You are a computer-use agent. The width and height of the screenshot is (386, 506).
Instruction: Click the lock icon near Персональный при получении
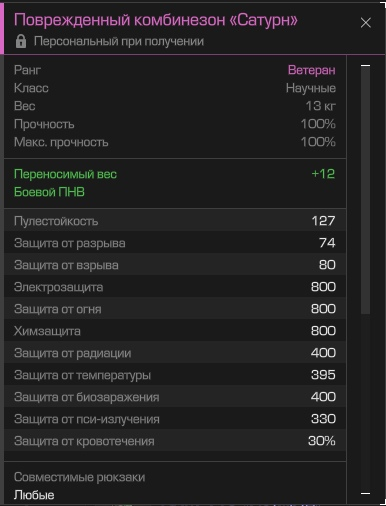(x=21, y=41)
